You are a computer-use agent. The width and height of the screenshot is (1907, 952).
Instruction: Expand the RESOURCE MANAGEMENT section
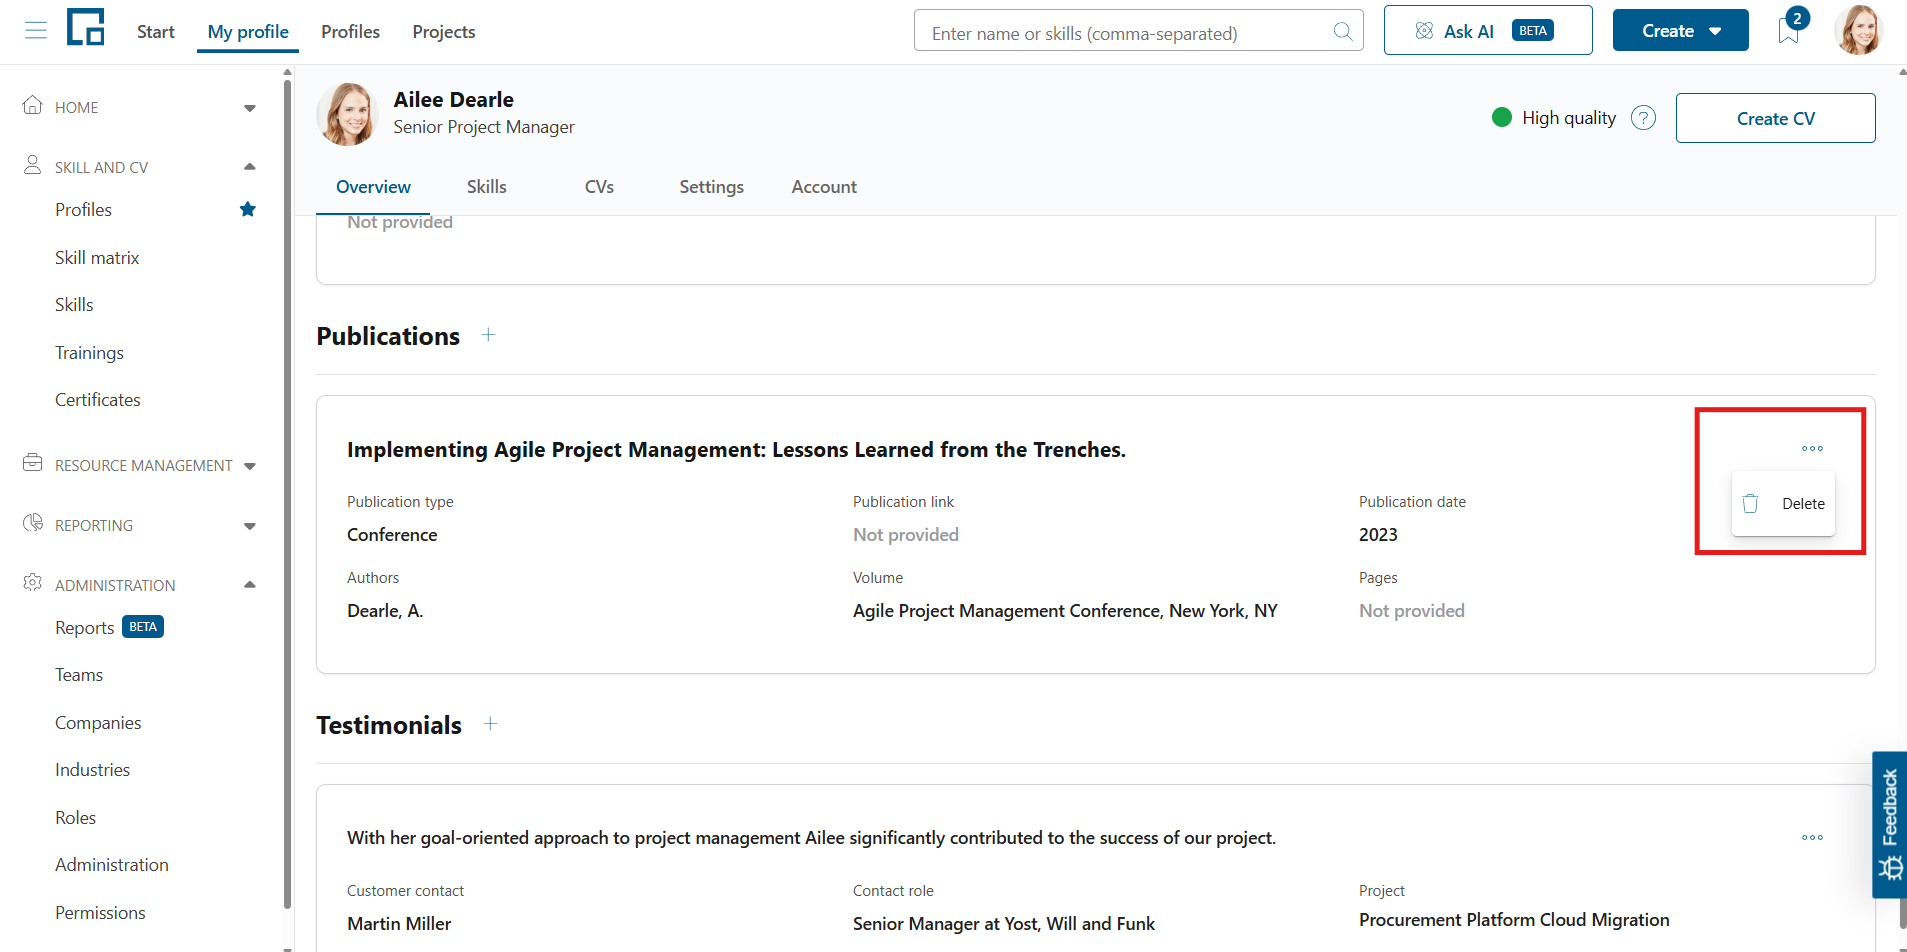pyautogui.click(x=250, y=466)
